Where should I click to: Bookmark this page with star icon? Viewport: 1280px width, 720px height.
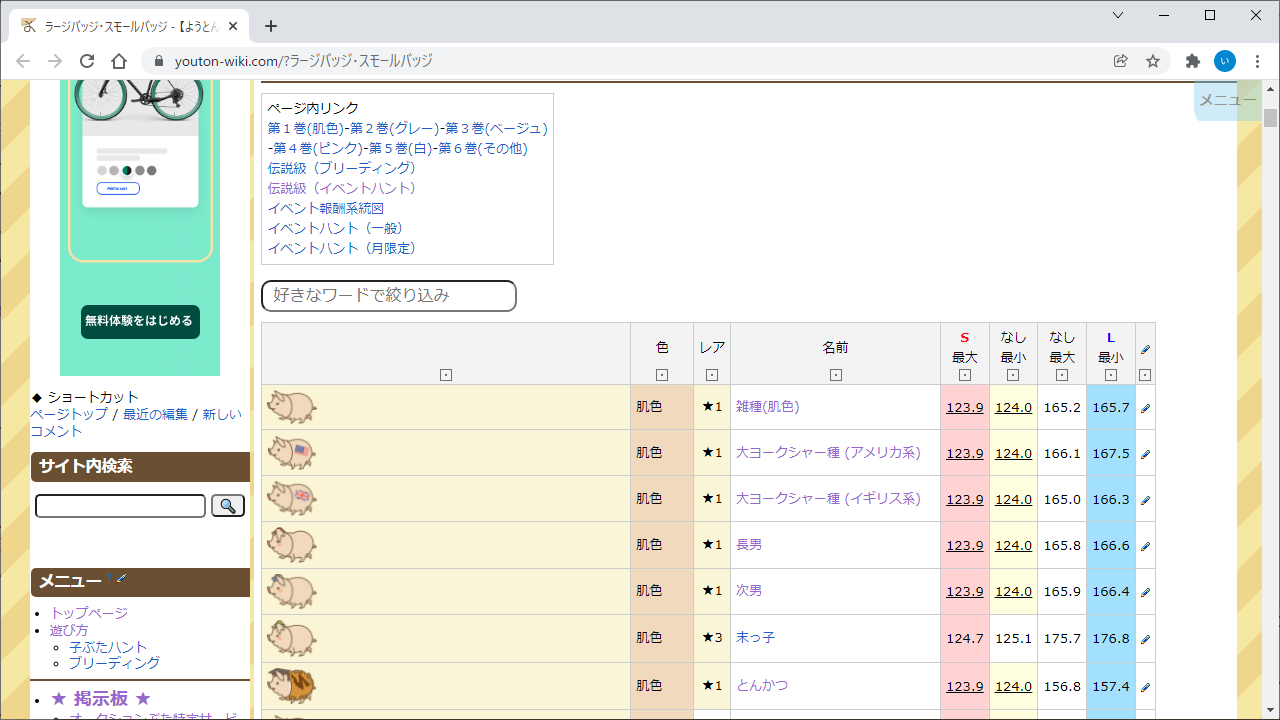pyautogui.click(x=1153, y=61)
